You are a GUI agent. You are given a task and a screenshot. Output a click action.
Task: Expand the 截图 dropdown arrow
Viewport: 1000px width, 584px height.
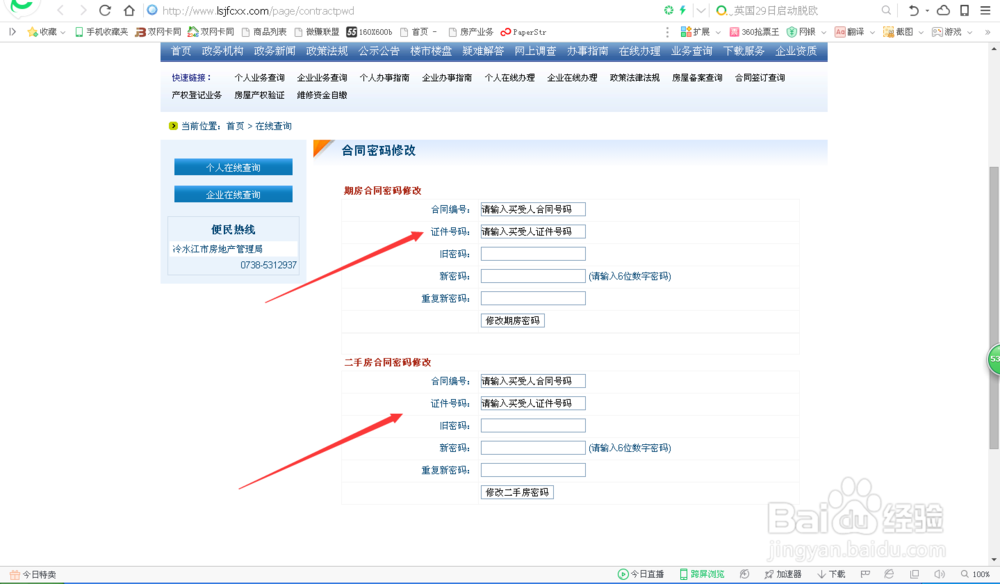[921, 33]
